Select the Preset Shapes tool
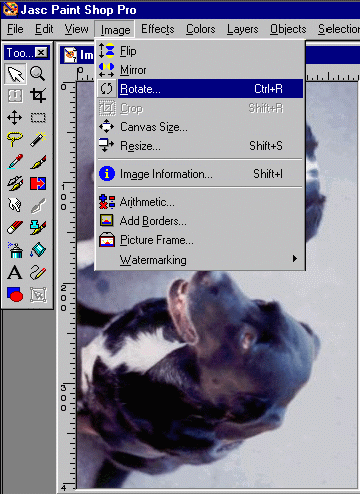 pyautogui.click(x=15, y=295)
